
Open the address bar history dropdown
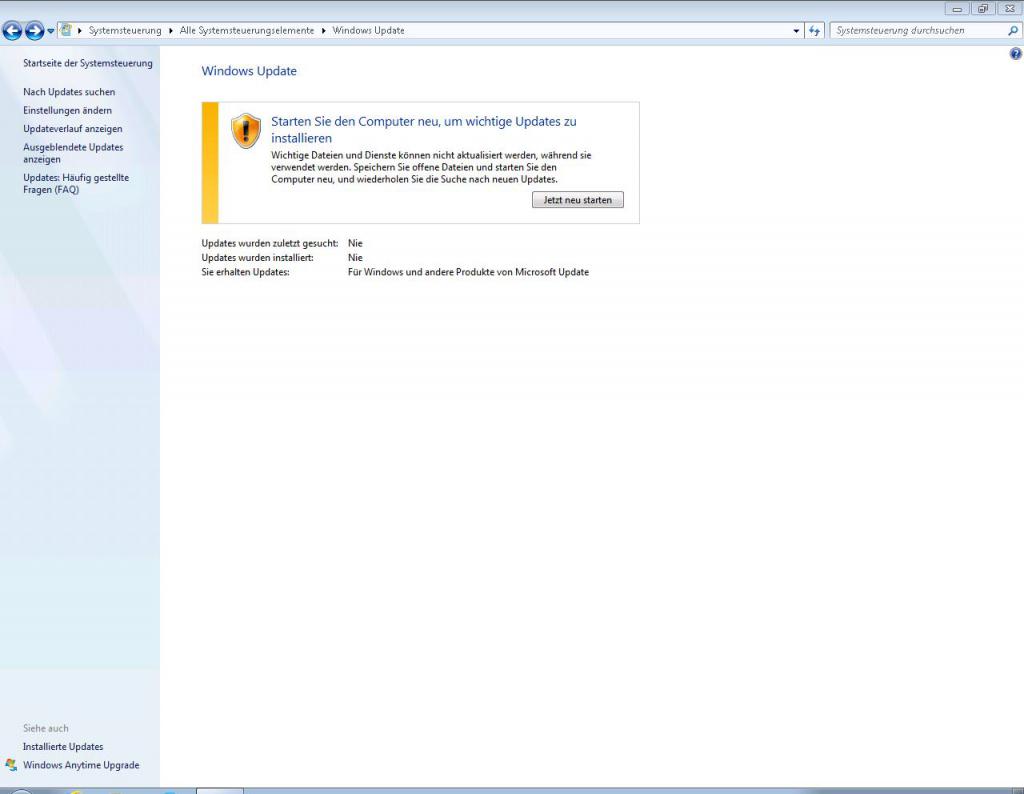point(796,31)
